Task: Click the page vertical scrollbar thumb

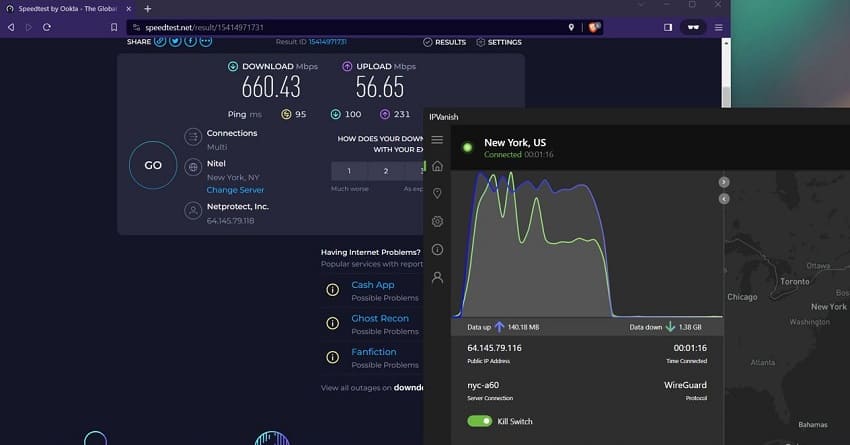Action: click(x=726, y=96)
